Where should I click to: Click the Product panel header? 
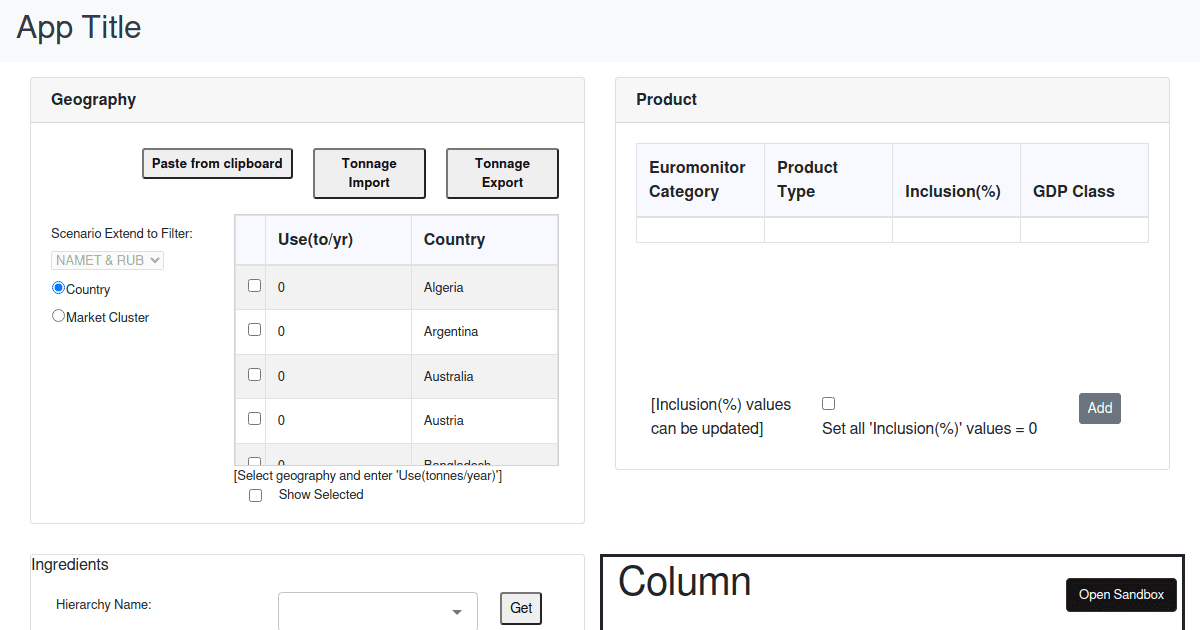point(892,100)
